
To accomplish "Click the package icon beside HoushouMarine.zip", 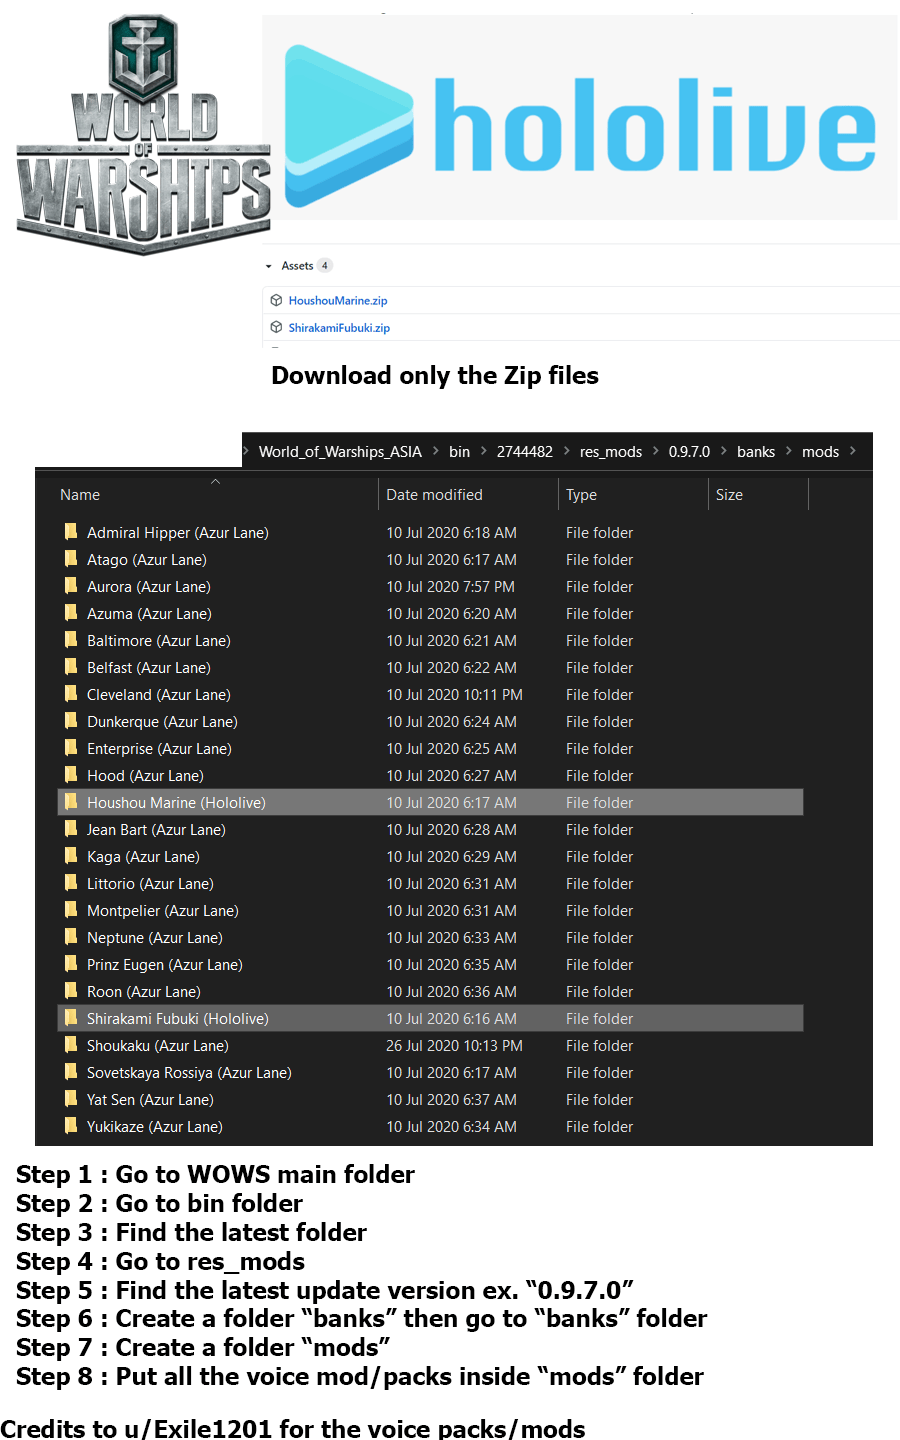I will [277, 300].
